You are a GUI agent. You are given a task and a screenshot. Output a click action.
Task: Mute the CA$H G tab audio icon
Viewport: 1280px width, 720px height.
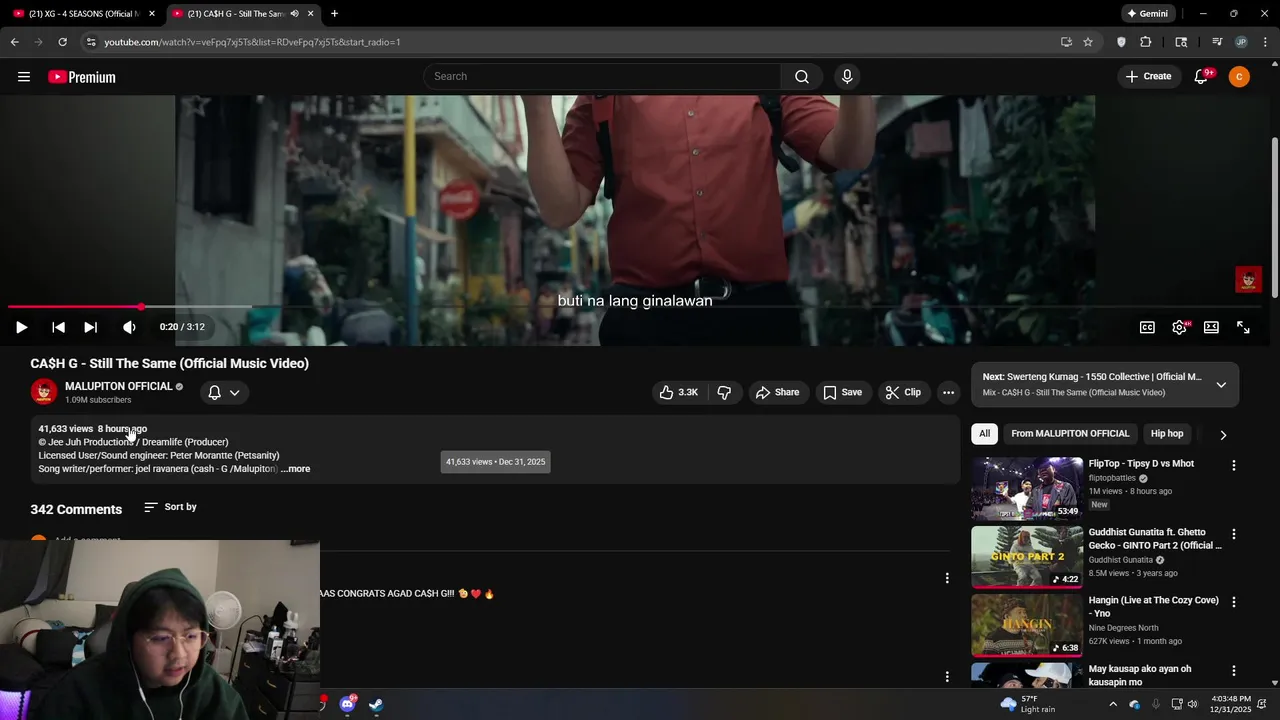(294, 14)
